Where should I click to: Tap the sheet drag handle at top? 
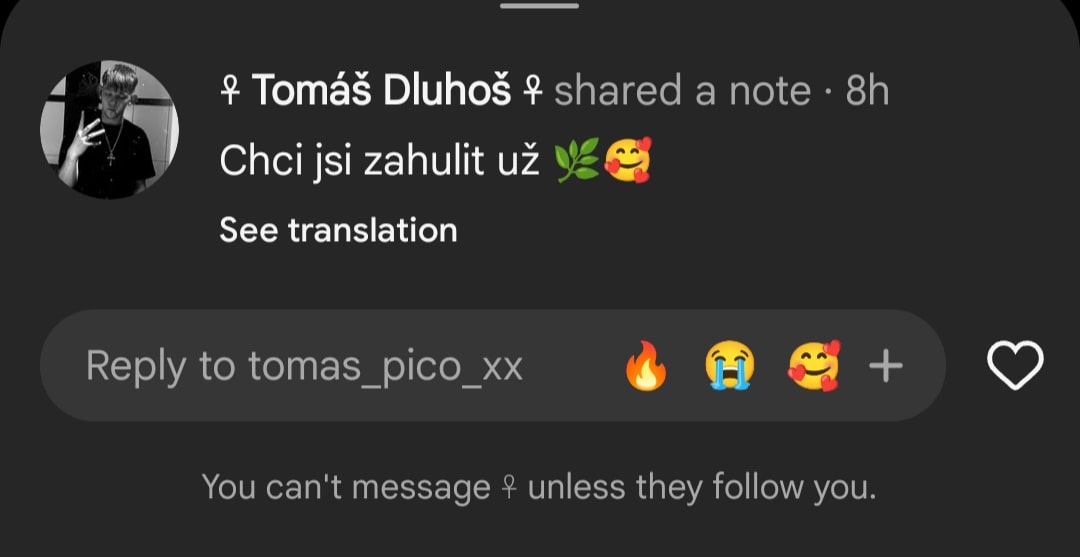click(539, 6)
